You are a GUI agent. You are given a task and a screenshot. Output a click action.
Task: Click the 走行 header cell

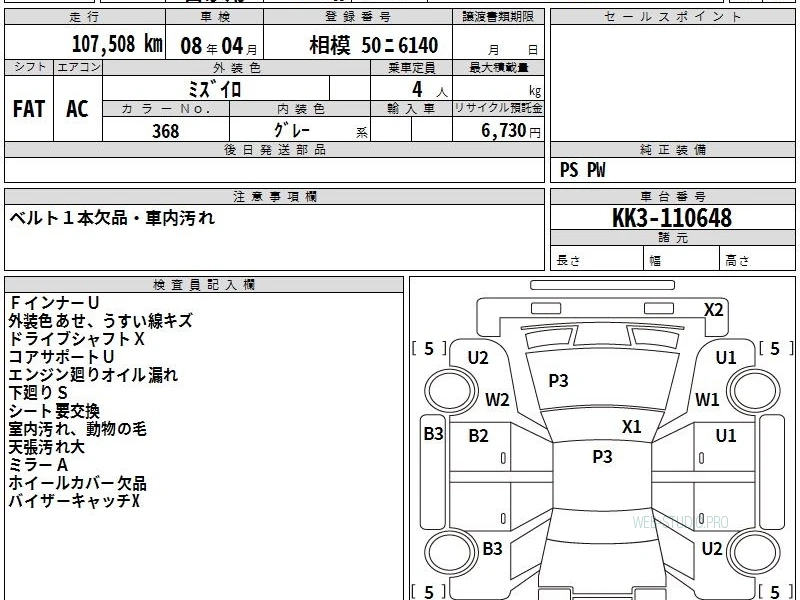coord(85,17)
